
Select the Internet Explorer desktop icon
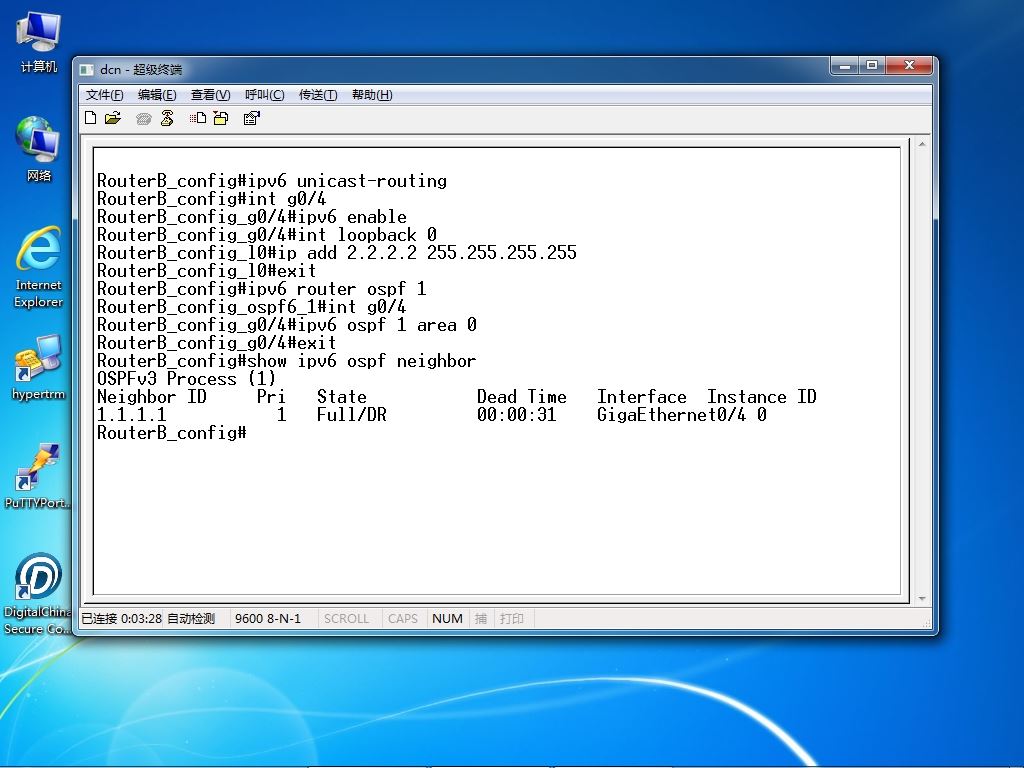point(39,268)
